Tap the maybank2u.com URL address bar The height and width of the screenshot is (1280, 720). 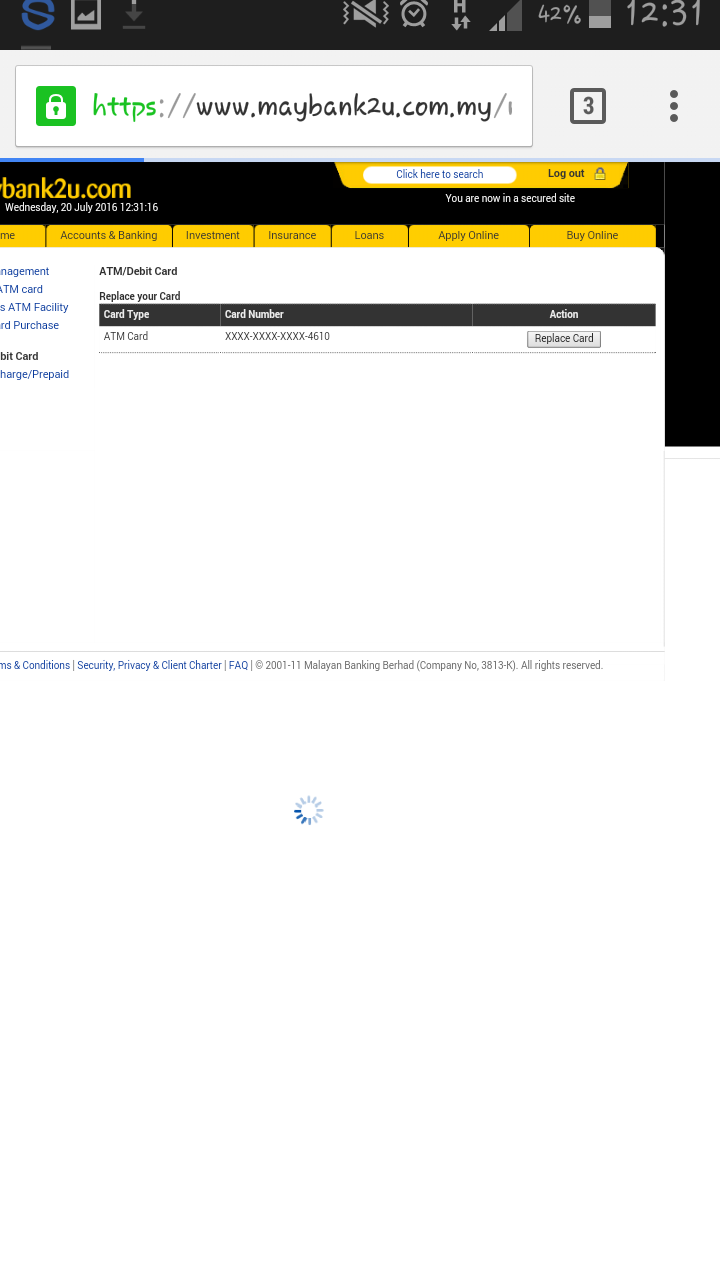click(300, 106)
